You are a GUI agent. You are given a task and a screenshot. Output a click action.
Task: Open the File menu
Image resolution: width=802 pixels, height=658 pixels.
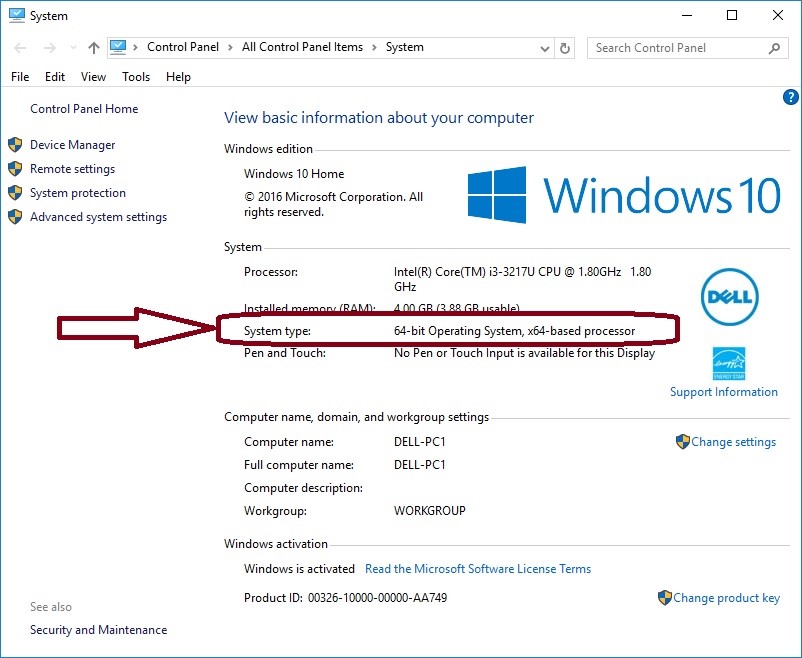tap(20, 77)
